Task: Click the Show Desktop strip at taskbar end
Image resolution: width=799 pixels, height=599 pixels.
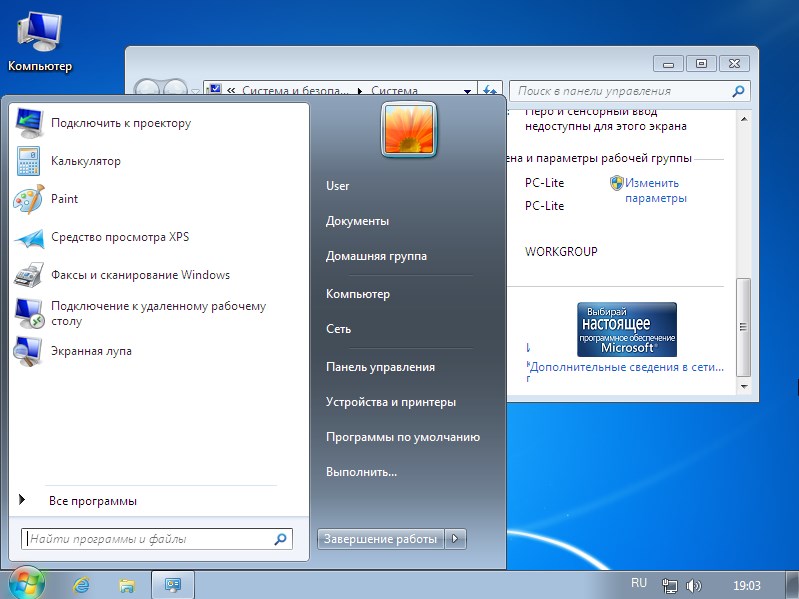Action: tap(792, 585)
